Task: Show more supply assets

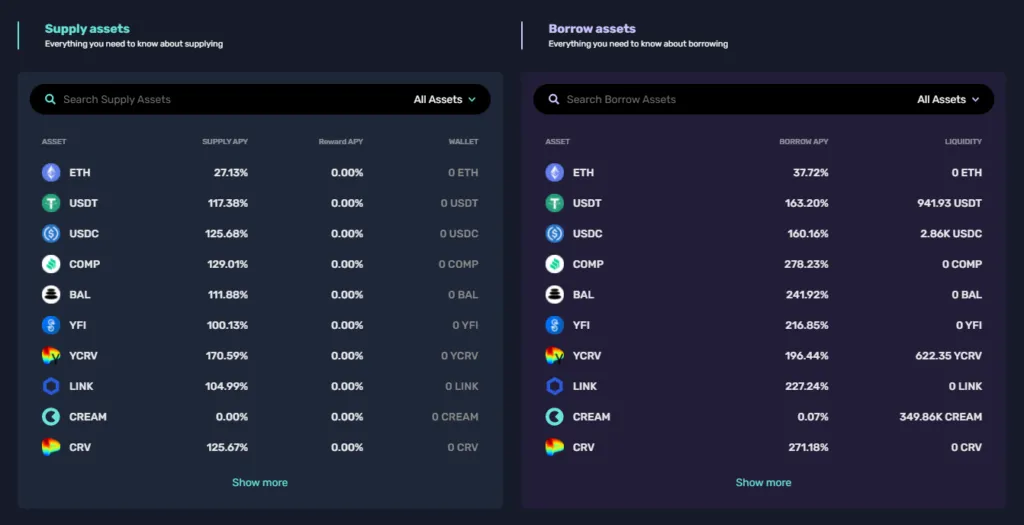Action: click(260, 483)
